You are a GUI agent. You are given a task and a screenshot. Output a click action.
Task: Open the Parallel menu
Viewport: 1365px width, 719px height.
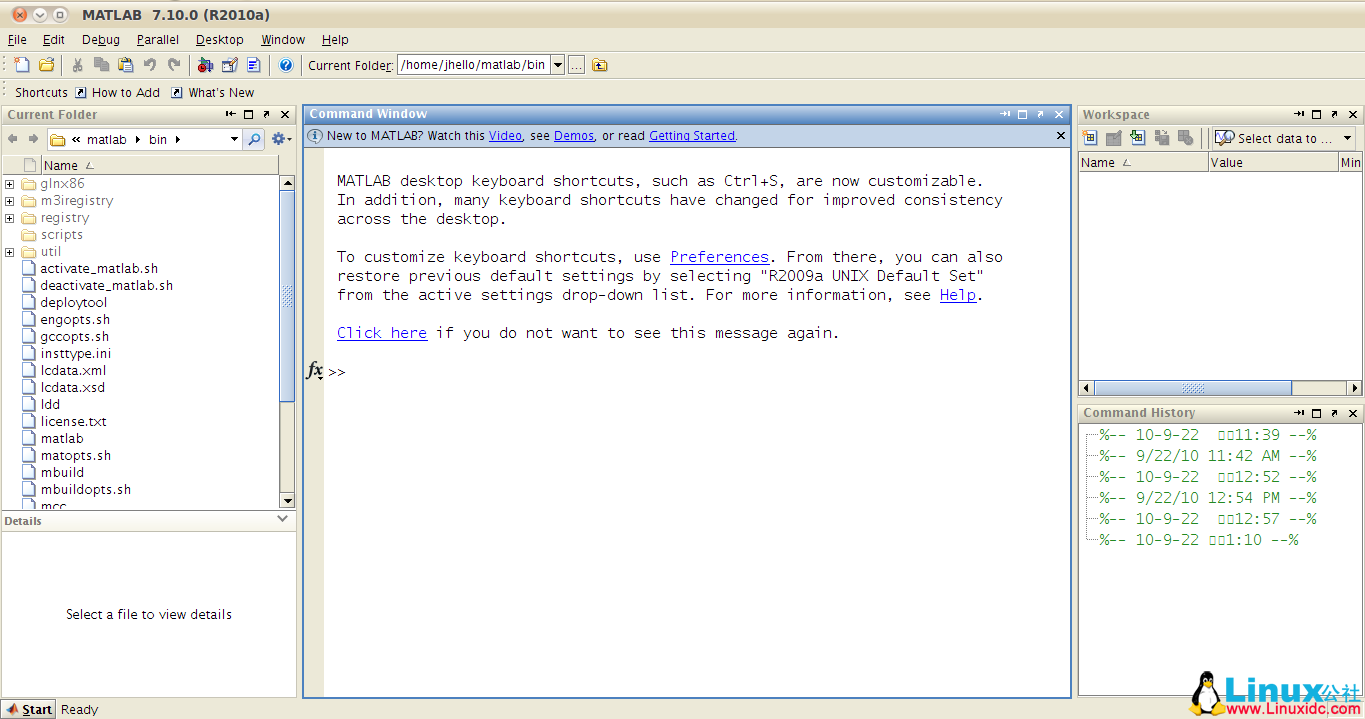[x=158, y=39]
